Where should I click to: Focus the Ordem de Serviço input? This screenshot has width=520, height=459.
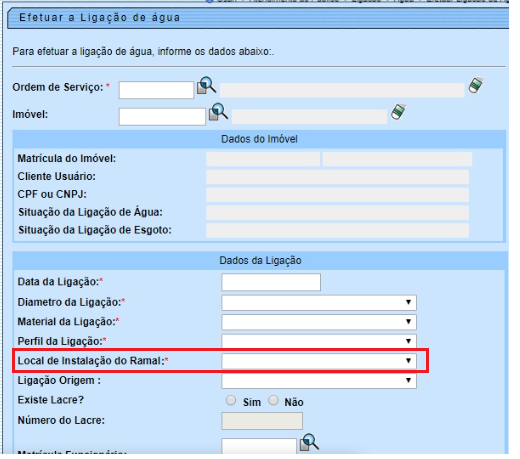tap(156, 90)
